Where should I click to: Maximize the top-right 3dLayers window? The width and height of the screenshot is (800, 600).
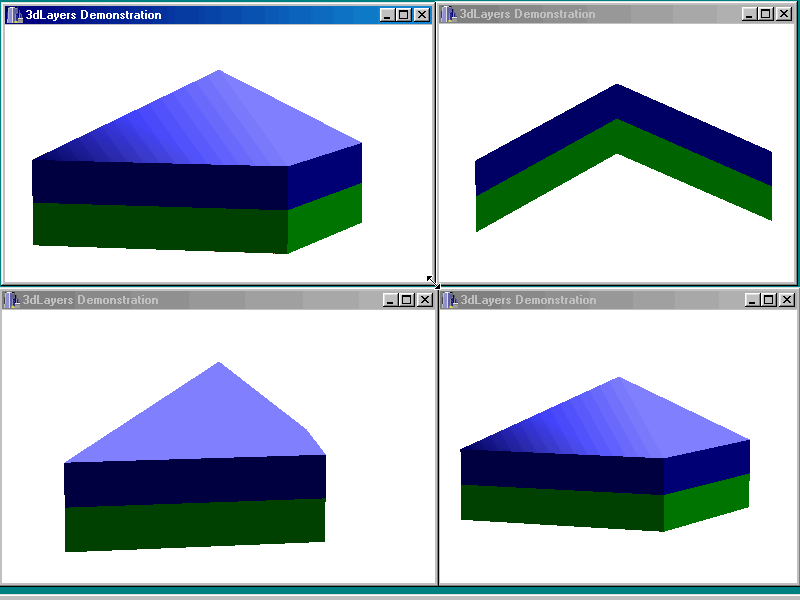coord(766,15)
